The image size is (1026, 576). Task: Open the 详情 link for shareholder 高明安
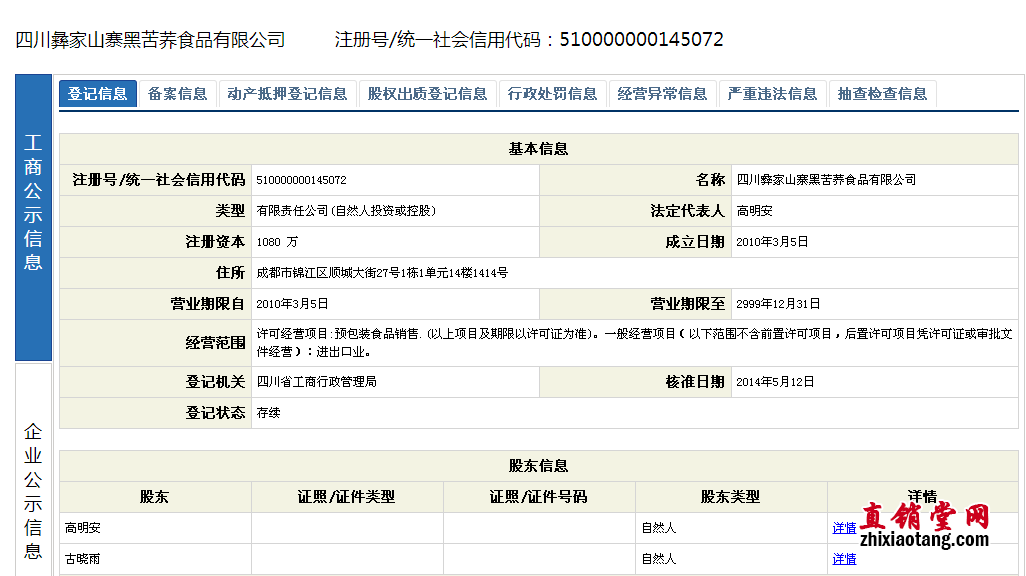coord(844,528)
